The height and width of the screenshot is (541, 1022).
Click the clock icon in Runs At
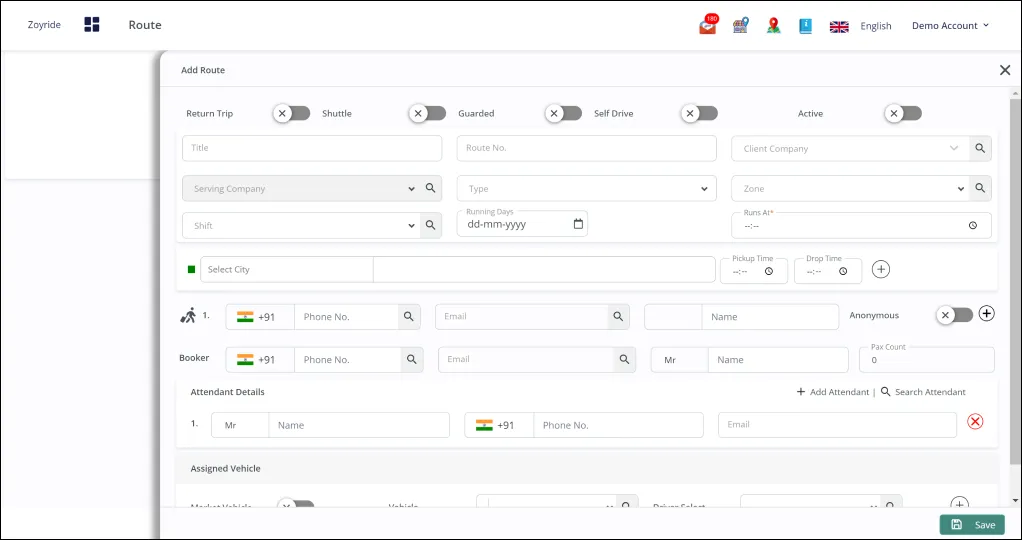click(x=973, y=226)
